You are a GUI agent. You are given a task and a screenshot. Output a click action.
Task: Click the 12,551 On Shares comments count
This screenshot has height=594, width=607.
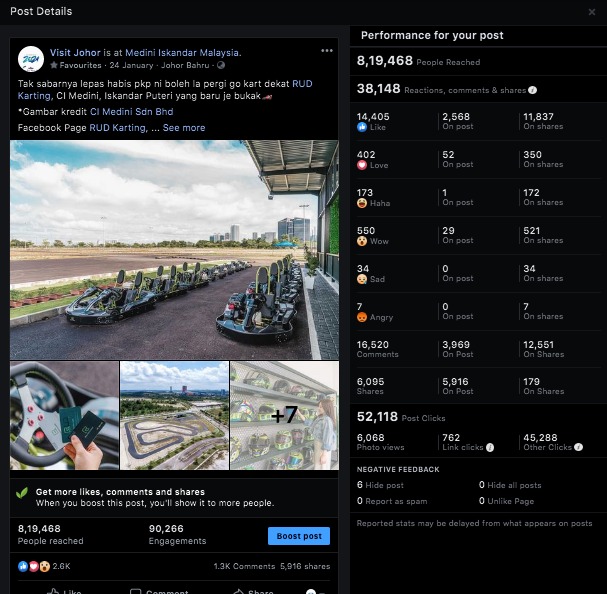544,349
